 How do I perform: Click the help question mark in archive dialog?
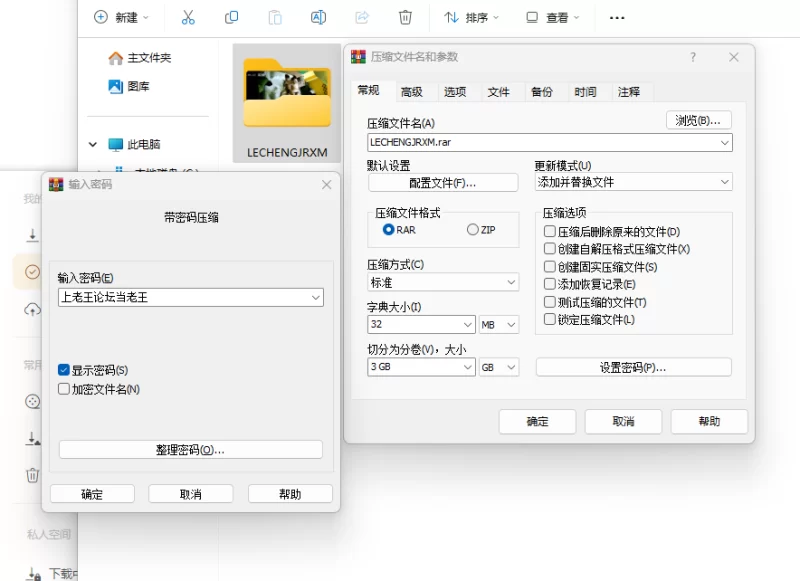(693, 57)
